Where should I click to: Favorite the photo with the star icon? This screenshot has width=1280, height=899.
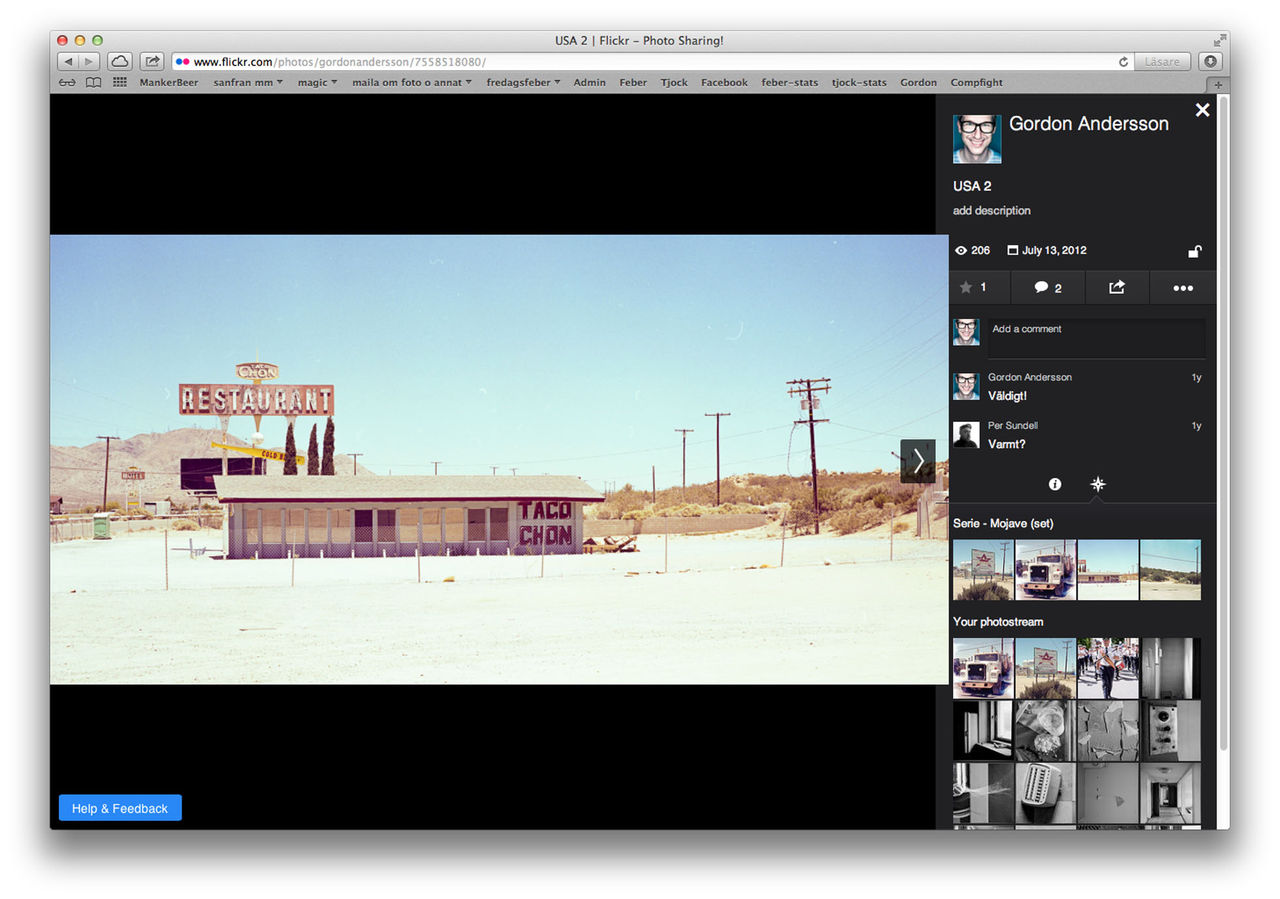click(966, 287)
